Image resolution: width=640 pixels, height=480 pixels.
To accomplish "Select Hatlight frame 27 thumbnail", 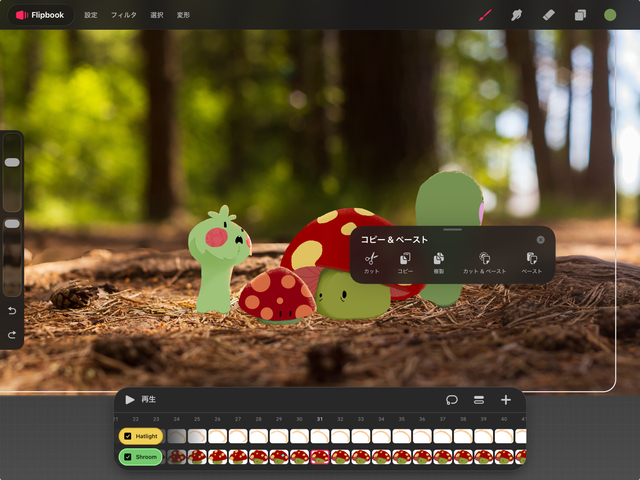I will 238,436.
